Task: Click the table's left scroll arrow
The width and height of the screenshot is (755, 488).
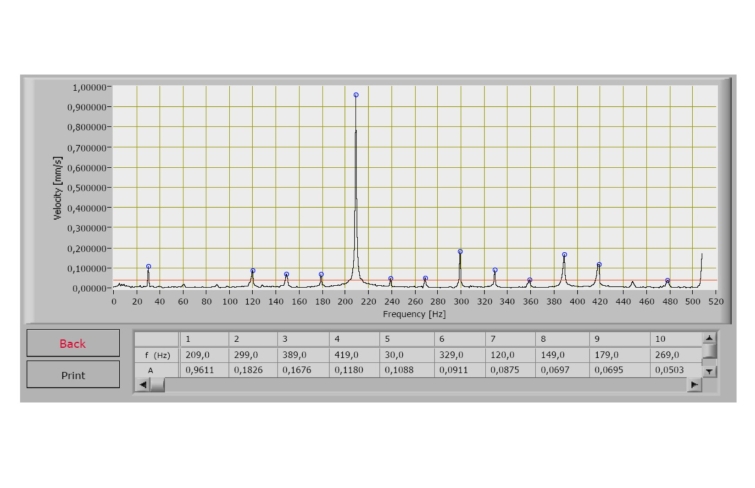Action: tap(143, 384)
